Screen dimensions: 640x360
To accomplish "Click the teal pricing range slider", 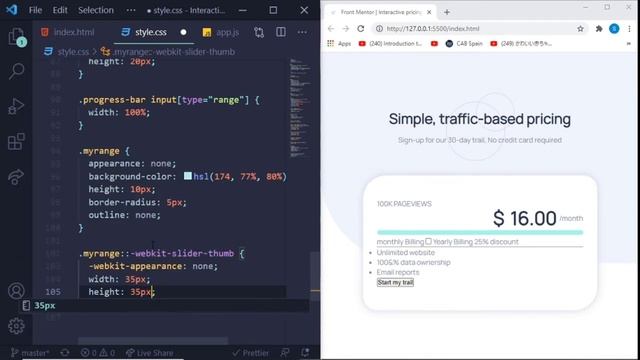I will pos(480,232).
